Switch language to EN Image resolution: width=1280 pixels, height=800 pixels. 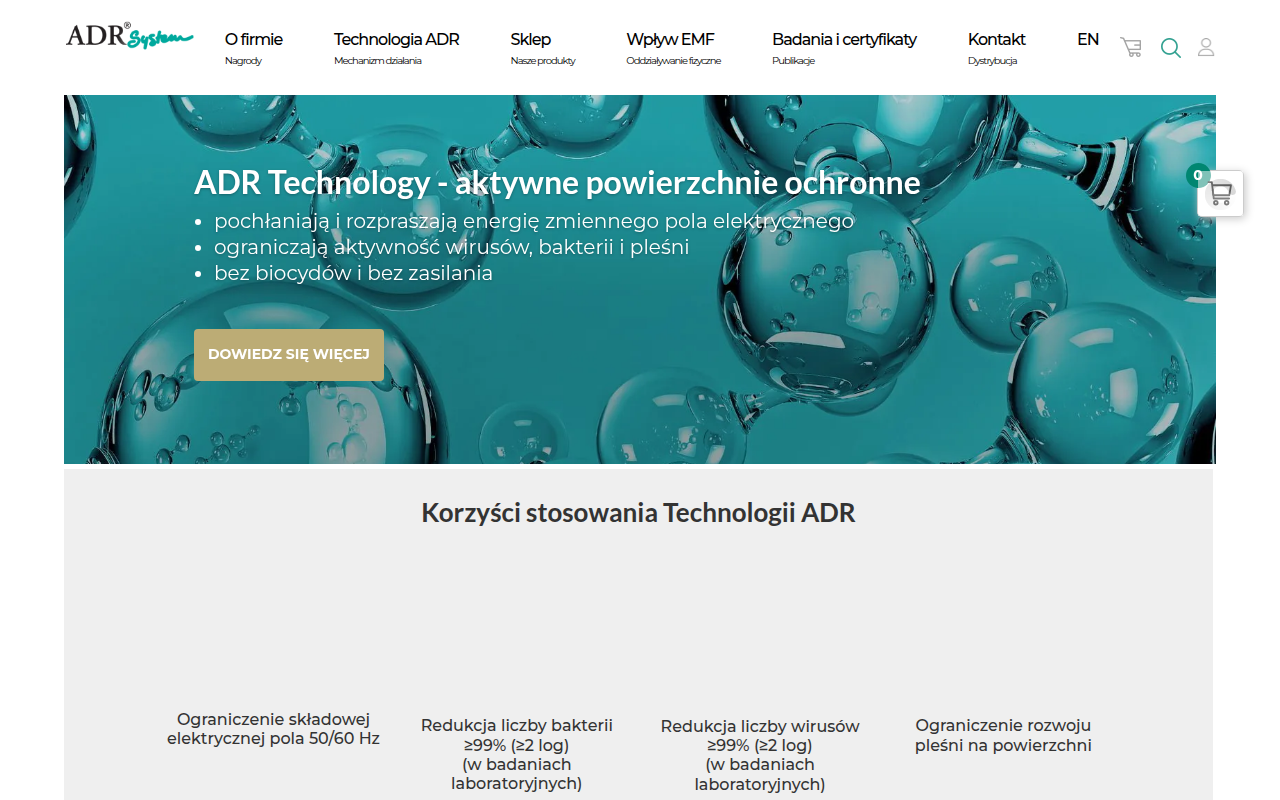[x=1088, y=40]
